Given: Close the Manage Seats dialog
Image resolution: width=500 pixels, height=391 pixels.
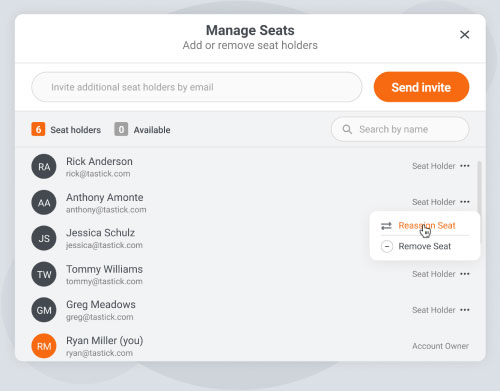Looking at the screenshot, I should point(464,35).
